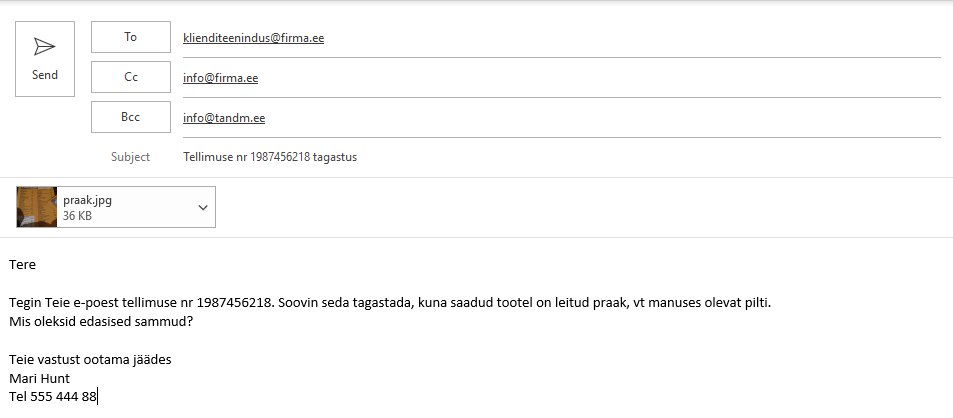Place cursor in the 'Tere' greeting line
This screenshot has height=418, width=953.
click(x=22, y=265)
